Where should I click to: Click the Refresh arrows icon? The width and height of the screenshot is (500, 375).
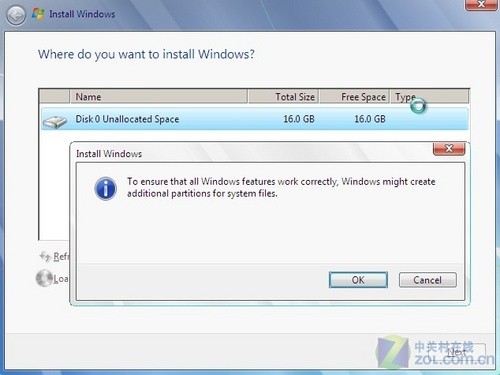[45, 256]
